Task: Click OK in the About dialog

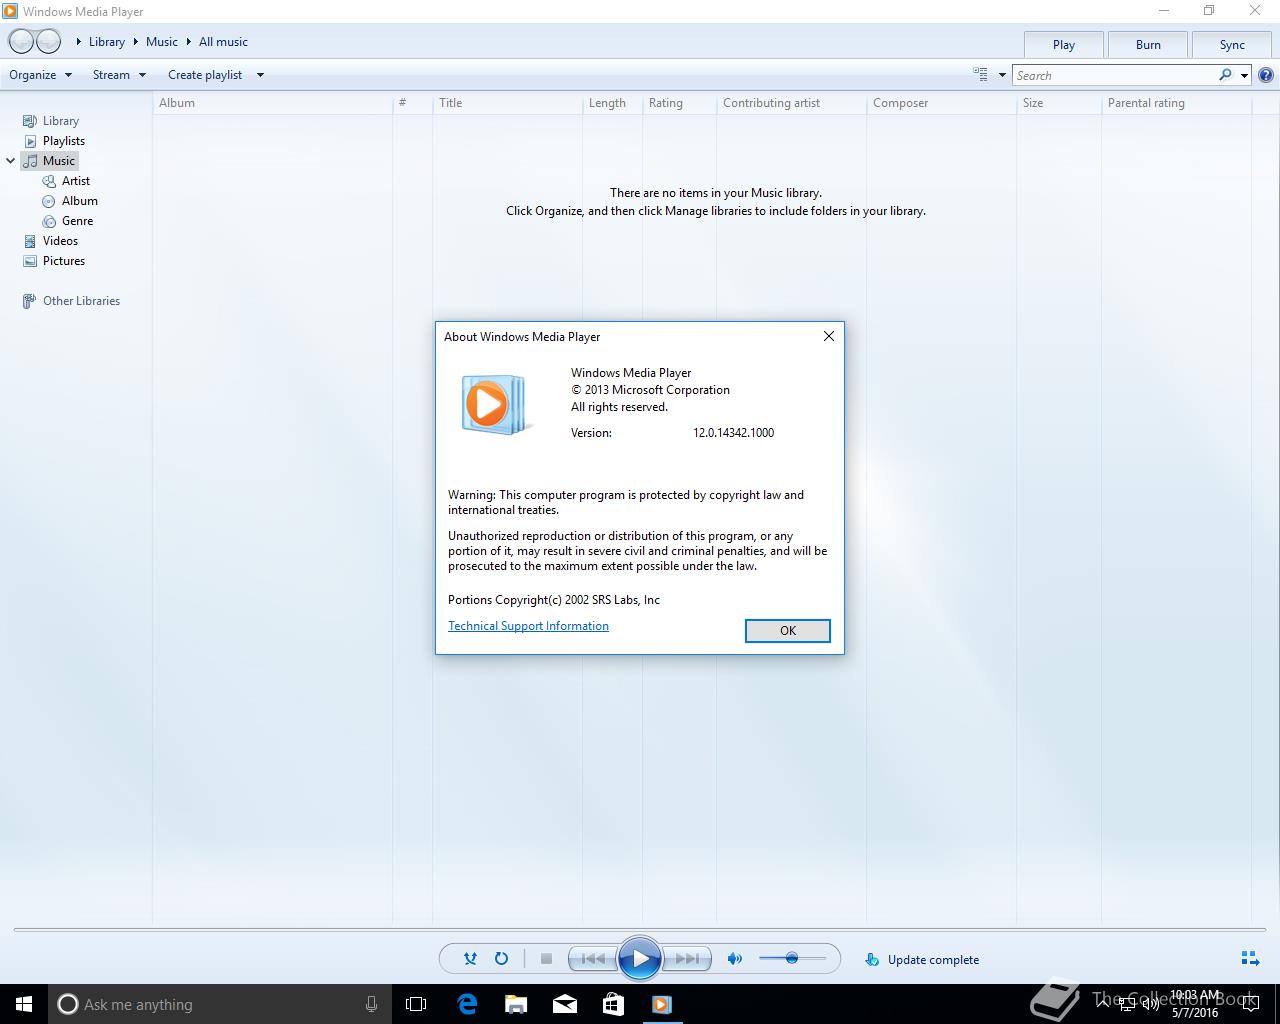Action: 788,631
